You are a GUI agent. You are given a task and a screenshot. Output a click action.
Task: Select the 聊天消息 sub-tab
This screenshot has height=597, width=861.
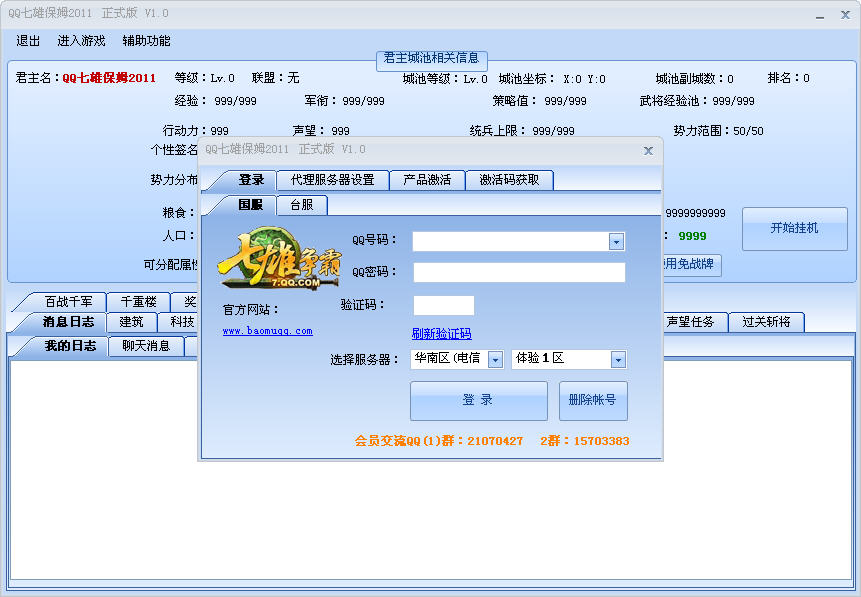[146, 346]
